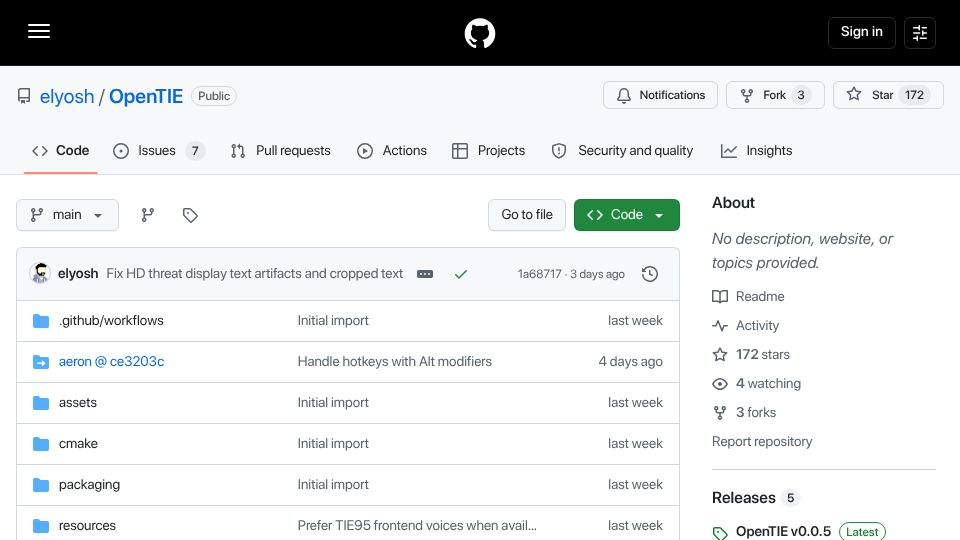Viewport: 960px width, 540px height.
Task: Open the Insights tab
Action: tap(757, 151)
